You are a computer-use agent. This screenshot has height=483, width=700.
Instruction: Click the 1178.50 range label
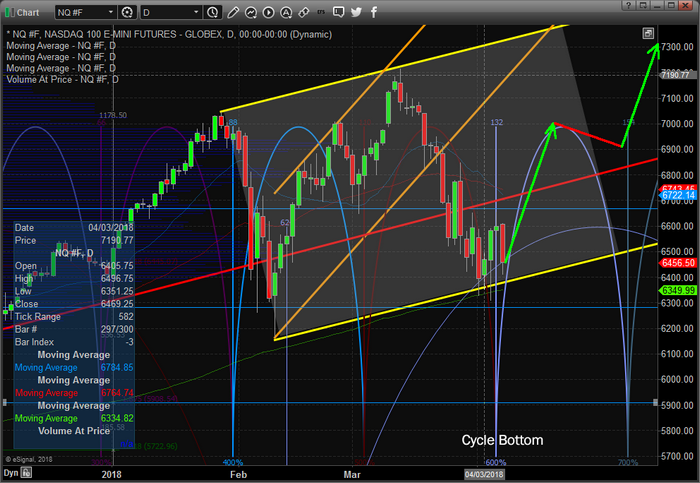point(112,115)
